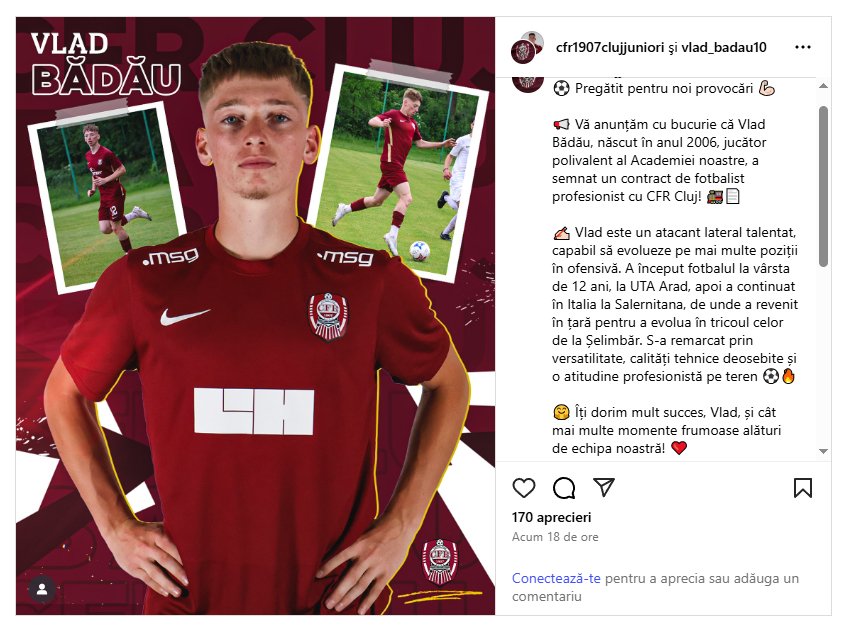The height and width of the screenshot is (632, 860).
Task: Click the Conectează-te login link
Action: [x=556, y=578]
